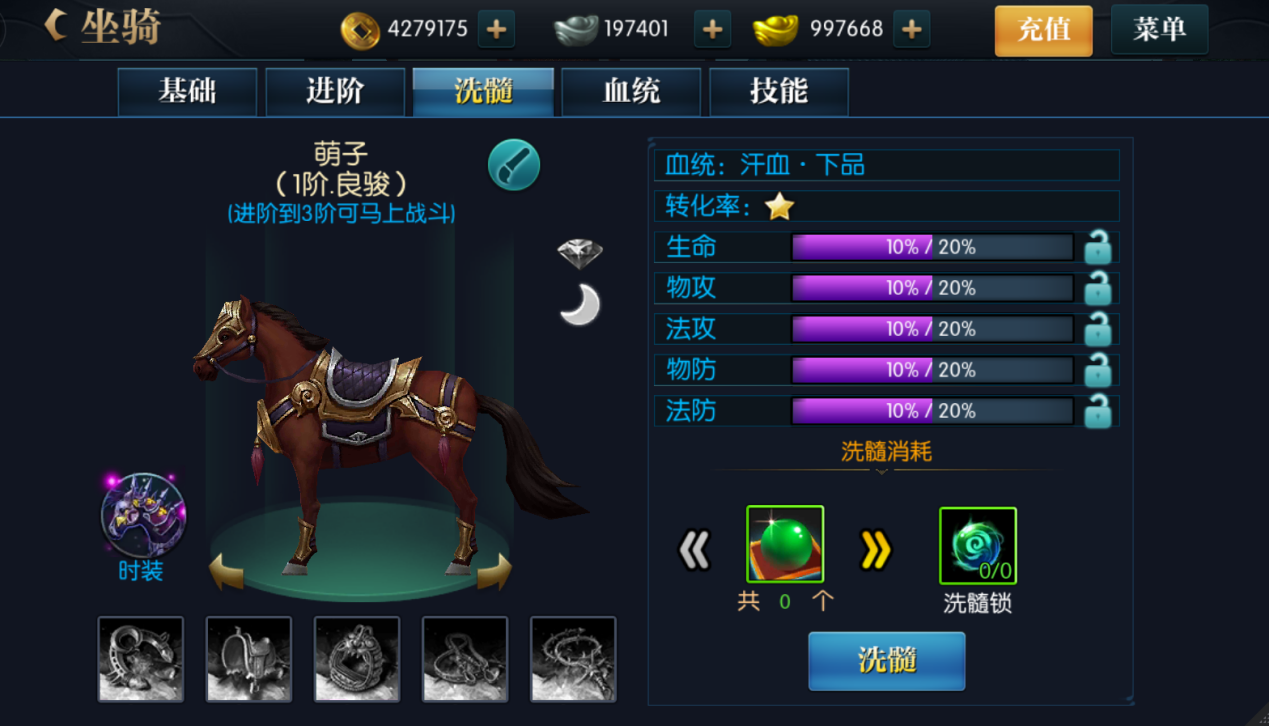Select the green orb consumable item
The width and height of the screenshot is (1269, 726).
pyautogui.click(x=785, y=545)
